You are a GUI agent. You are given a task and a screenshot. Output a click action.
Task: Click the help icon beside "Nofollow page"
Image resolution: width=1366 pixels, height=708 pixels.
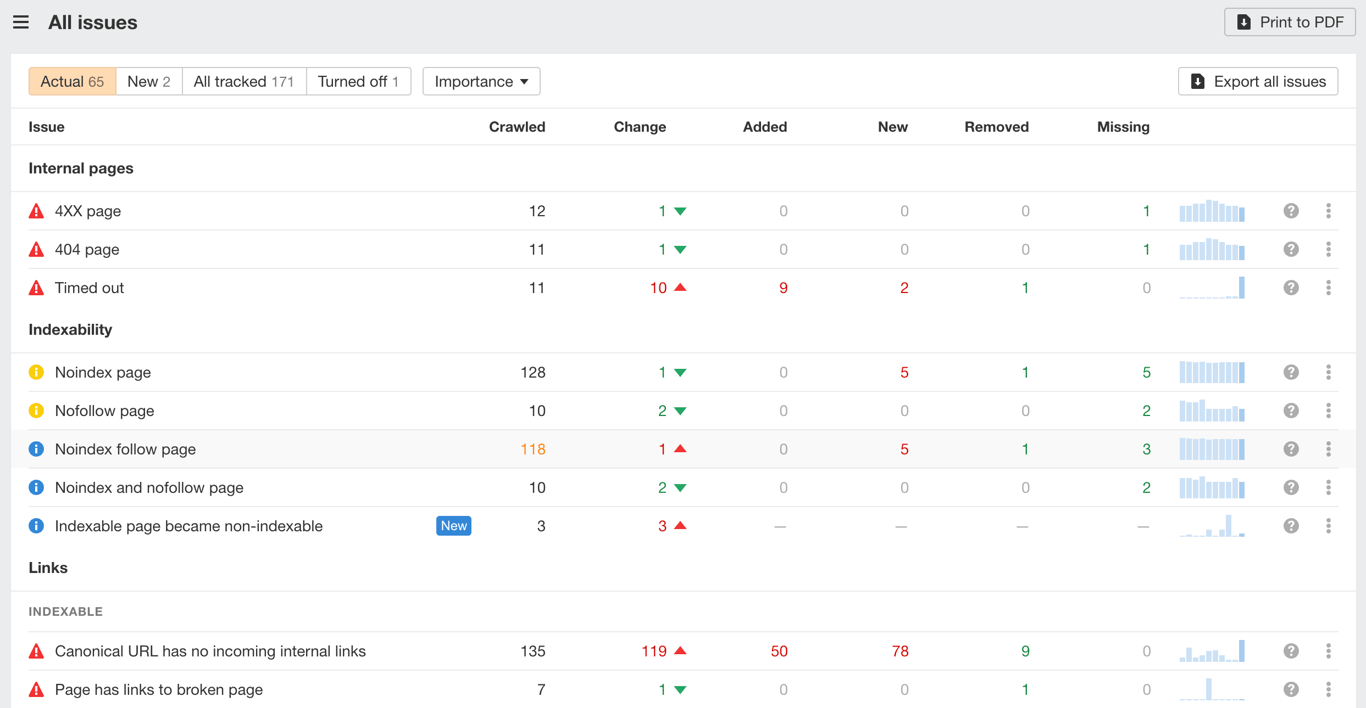[1291, 410]
